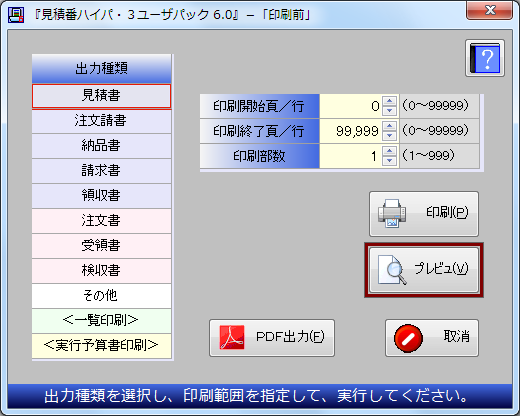Open preview with プレビュー(V) button
The height and width of the screenshot is (416, 520).
[424, 270]
